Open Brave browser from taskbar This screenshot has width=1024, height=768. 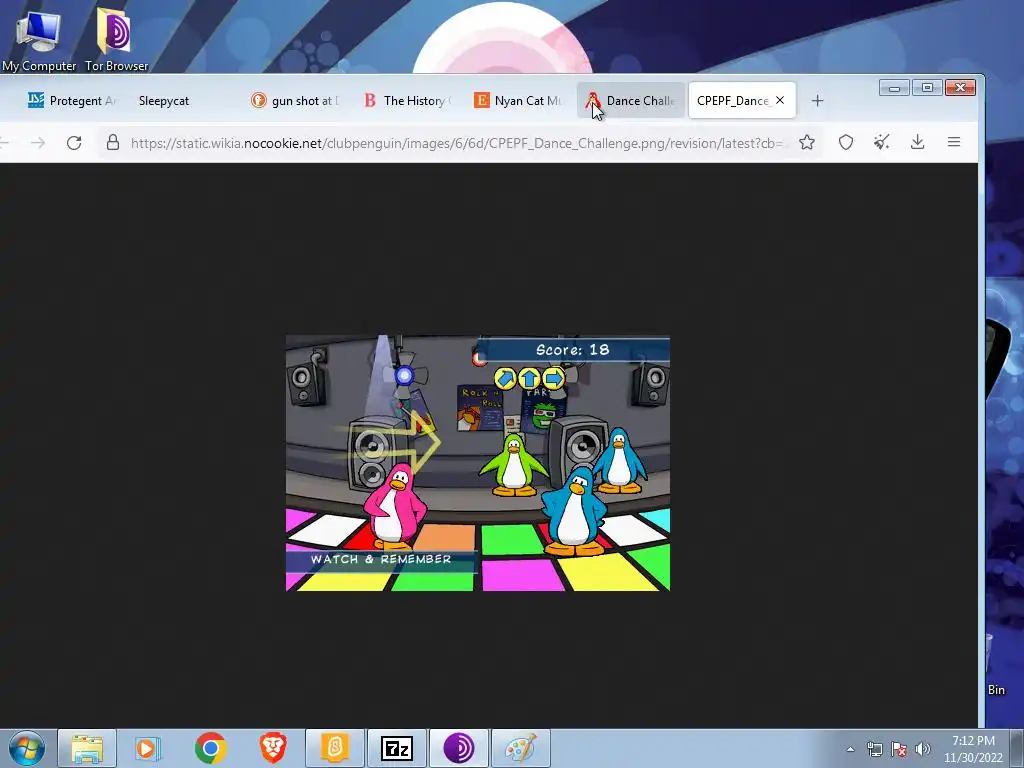(273, 748)
